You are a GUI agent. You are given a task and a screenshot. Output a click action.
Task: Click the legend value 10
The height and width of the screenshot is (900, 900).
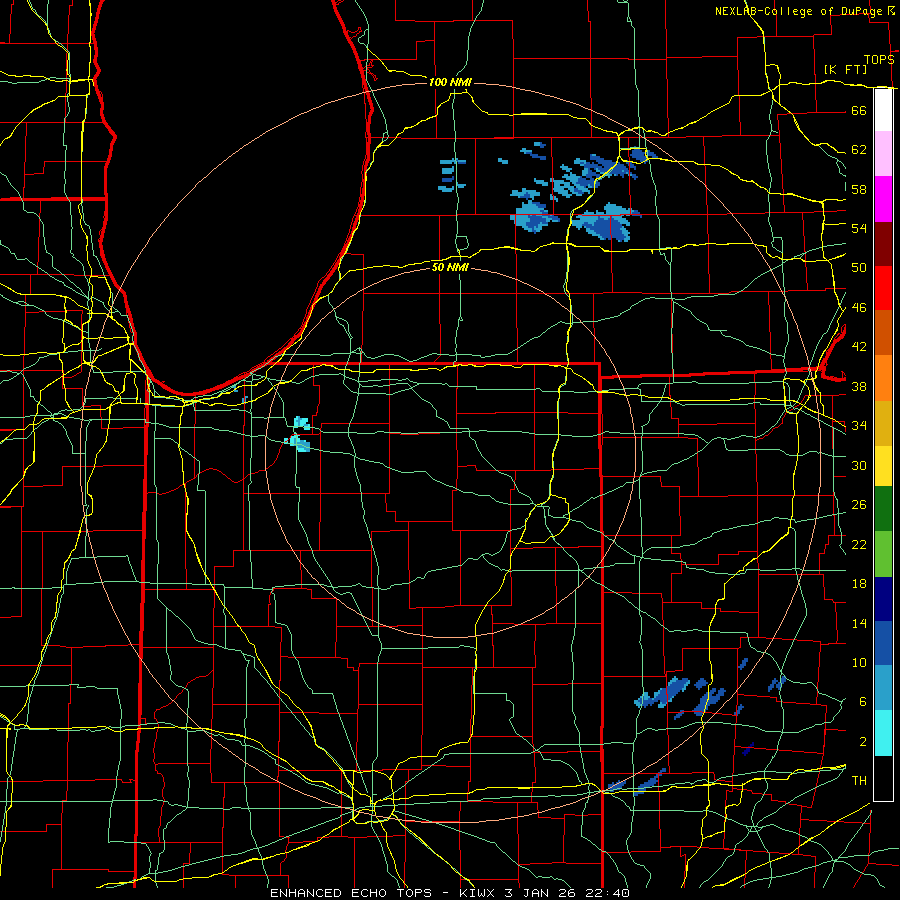859,662
